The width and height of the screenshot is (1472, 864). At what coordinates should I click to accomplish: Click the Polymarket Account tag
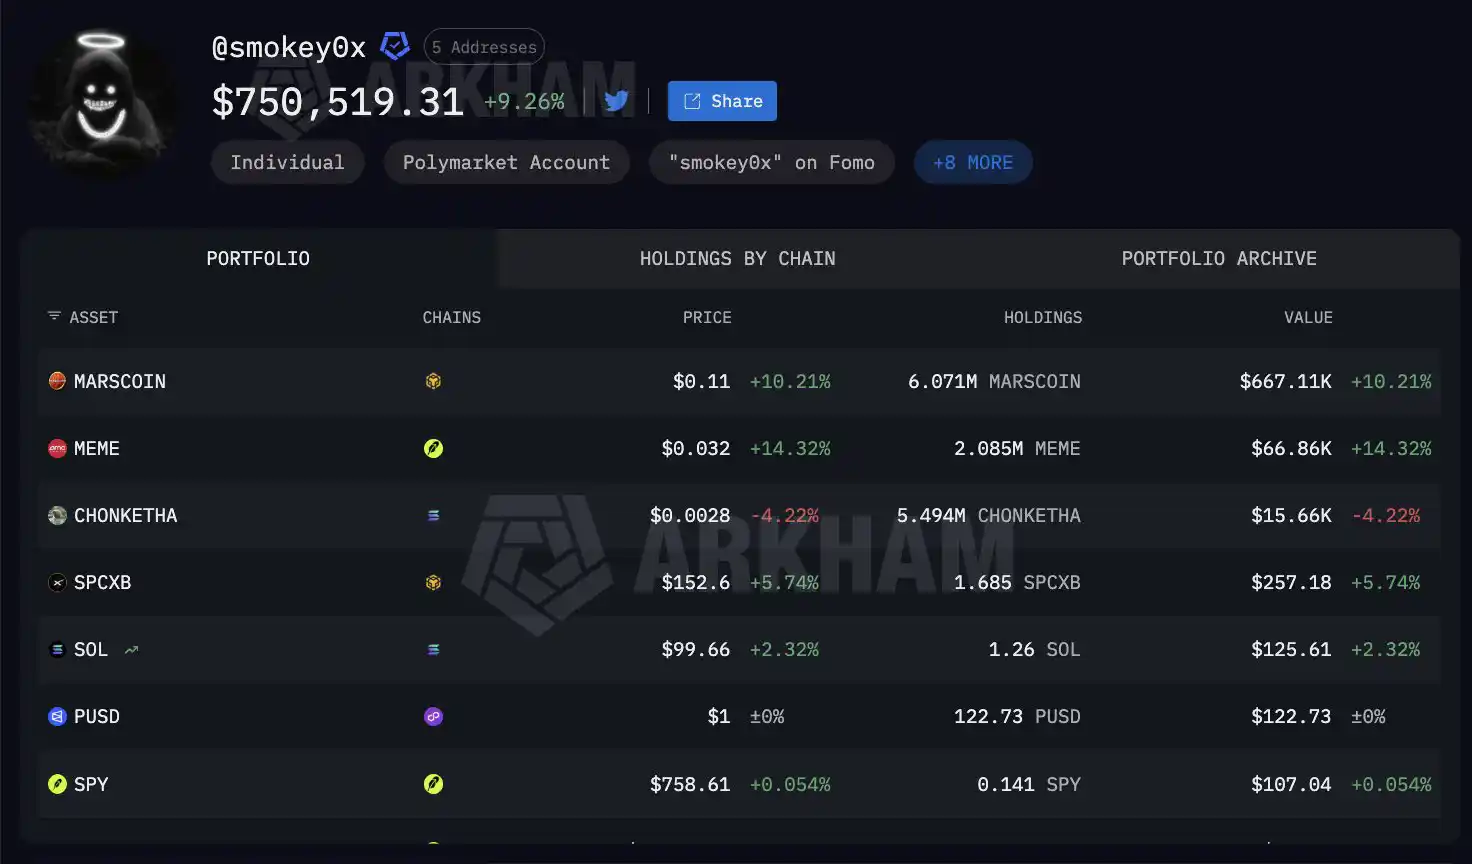pos(506,162)
